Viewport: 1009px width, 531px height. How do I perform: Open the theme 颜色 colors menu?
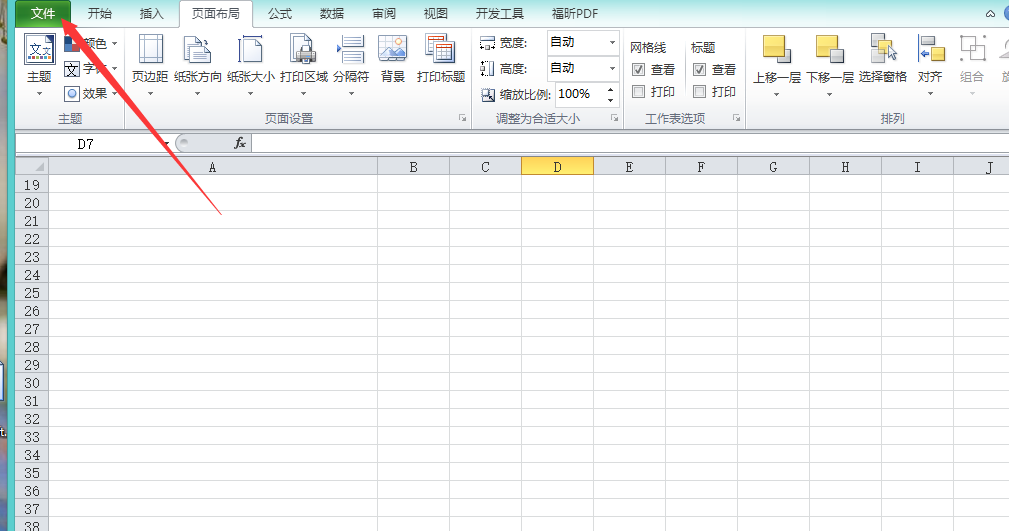pos(91,44)
